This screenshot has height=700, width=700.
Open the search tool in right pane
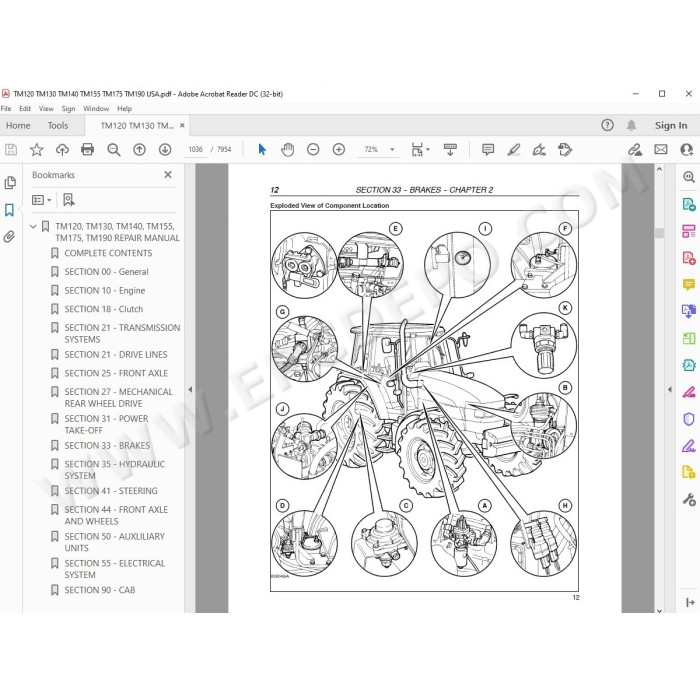point(689,177)
